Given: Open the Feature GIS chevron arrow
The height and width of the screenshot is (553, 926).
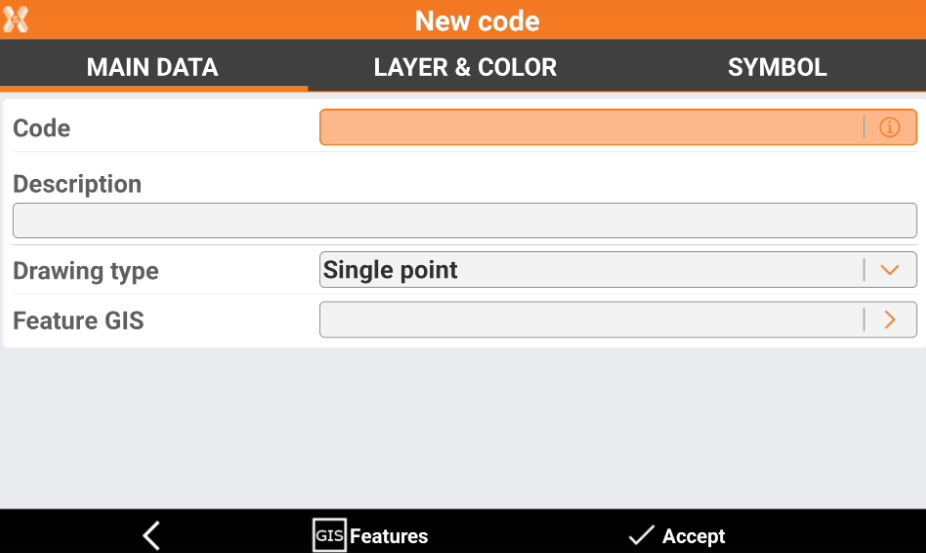Looking at the screenshot, I should [x=890, y=320].
